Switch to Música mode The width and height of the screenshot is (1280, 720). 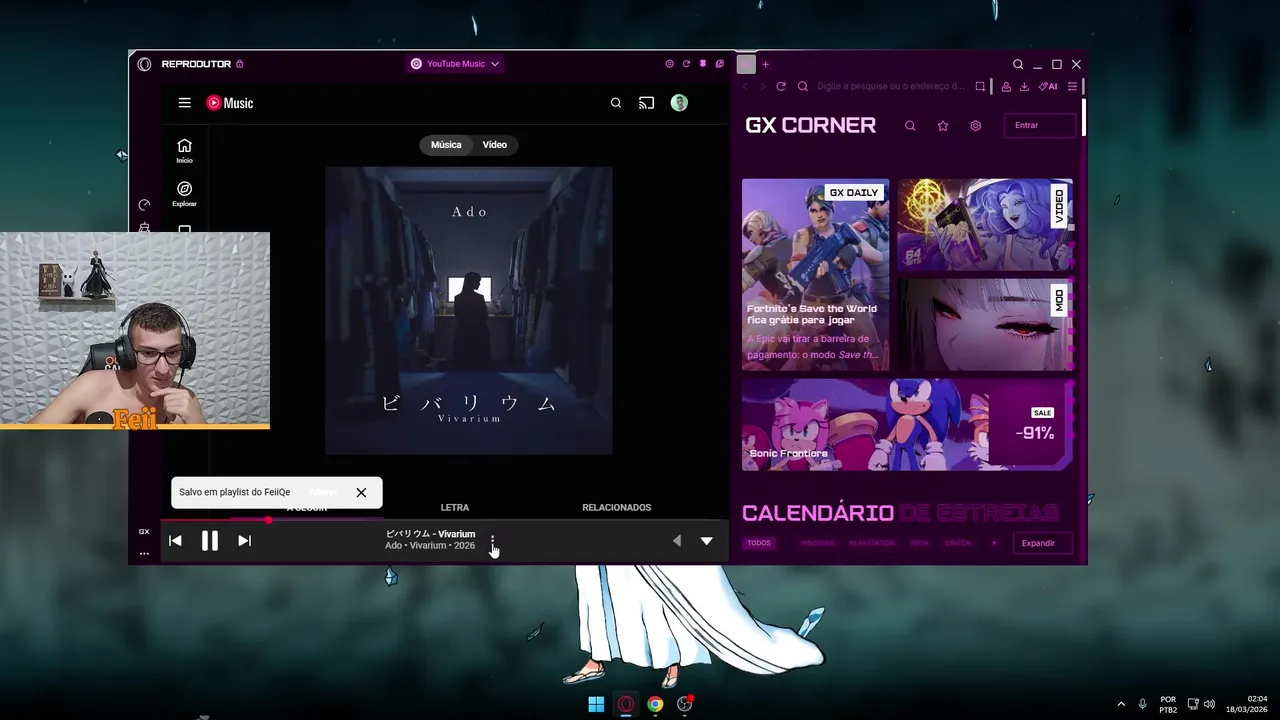pyautogui.click(x=446, y=145)
